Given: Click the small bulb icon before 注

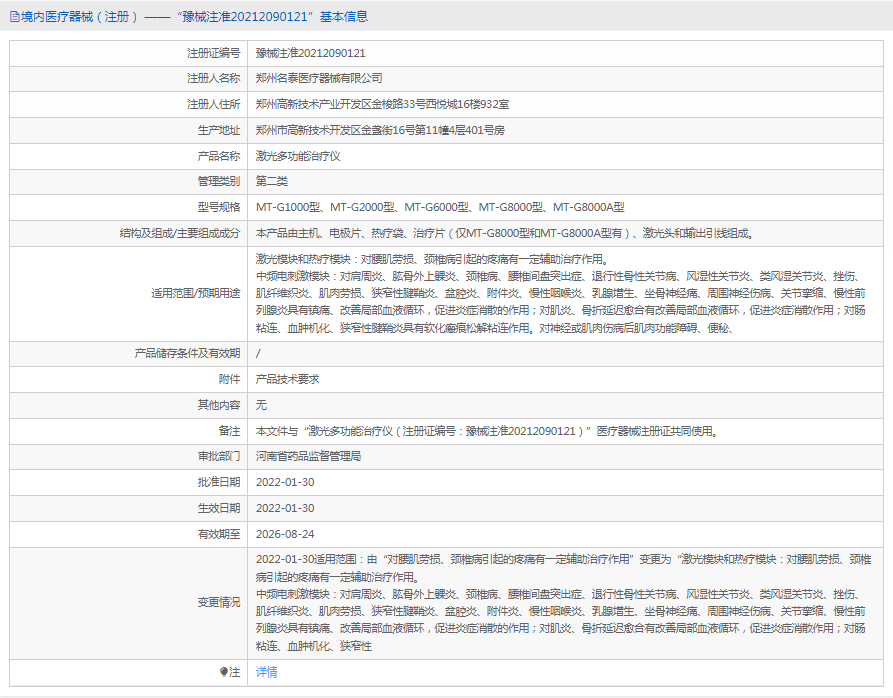Looking at the screenshot, I should 224,672.
